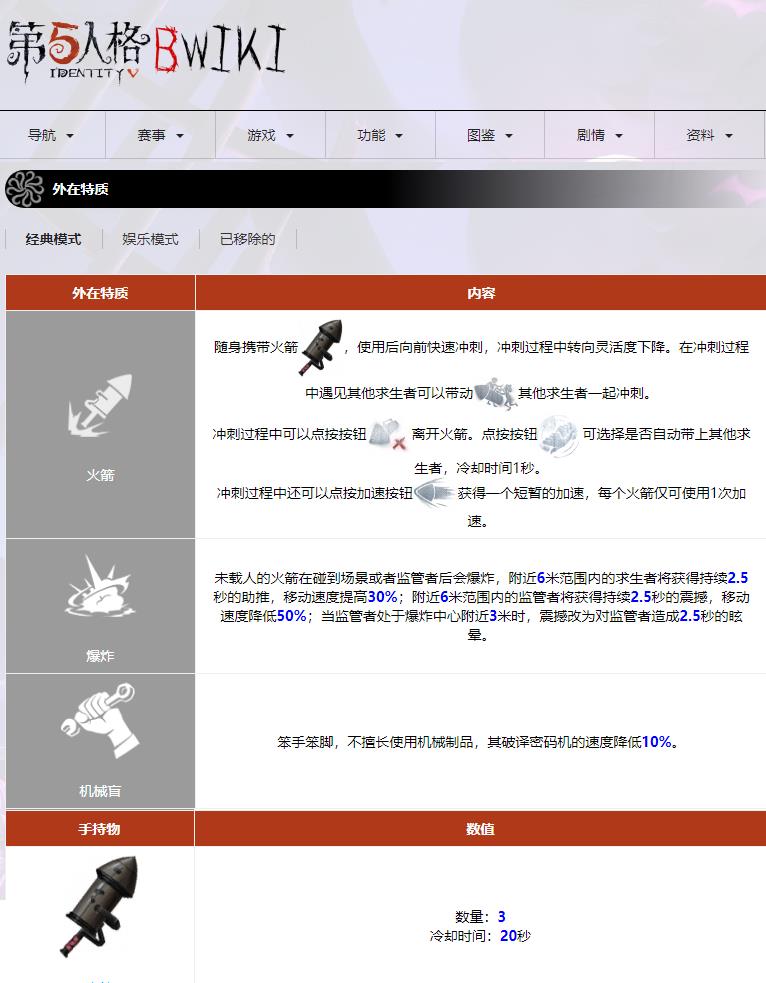This screenshot has width=766, height=983.
Task: Click the 内容 column header
Action: (481, 293)
